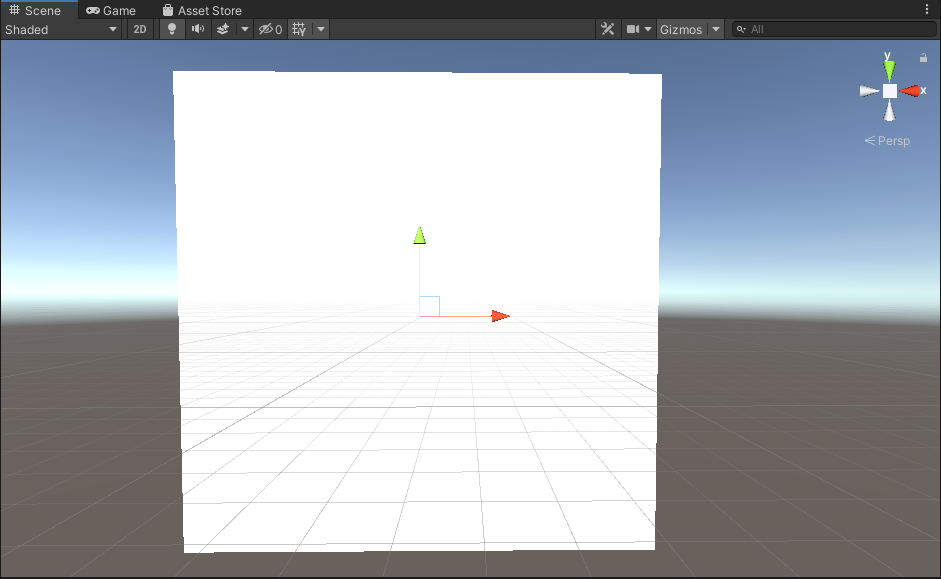Open the scene effects dropdown arrow

[x=244, y=29]
